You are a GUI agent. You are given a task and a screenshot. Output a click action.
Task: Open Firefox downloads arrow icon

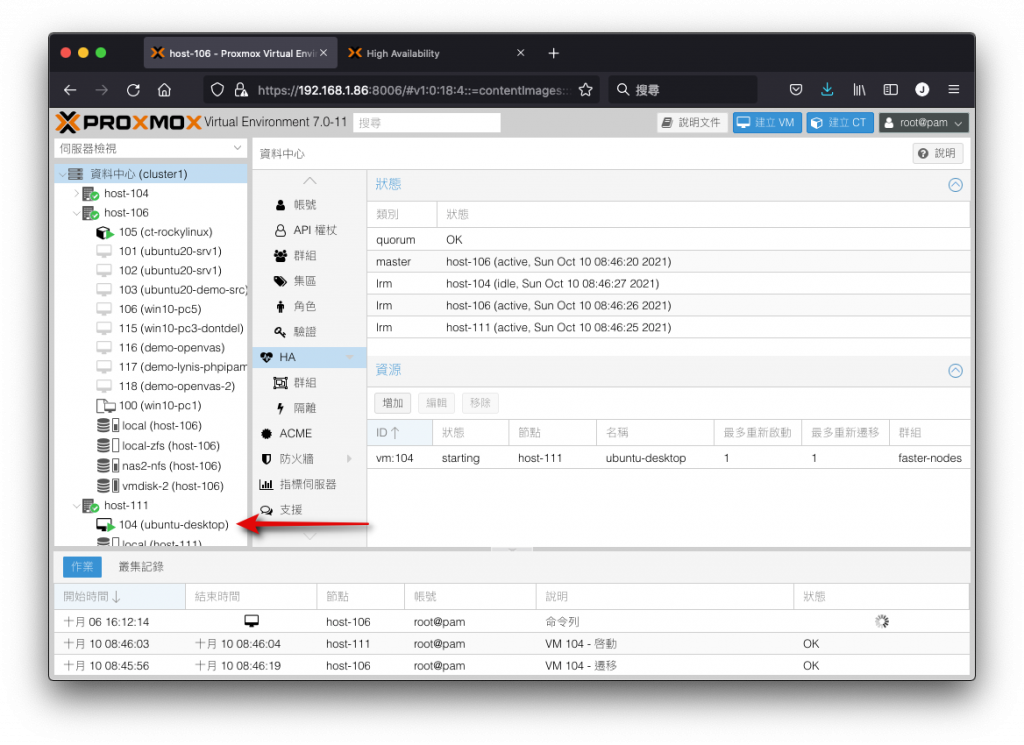coord(827,89)
